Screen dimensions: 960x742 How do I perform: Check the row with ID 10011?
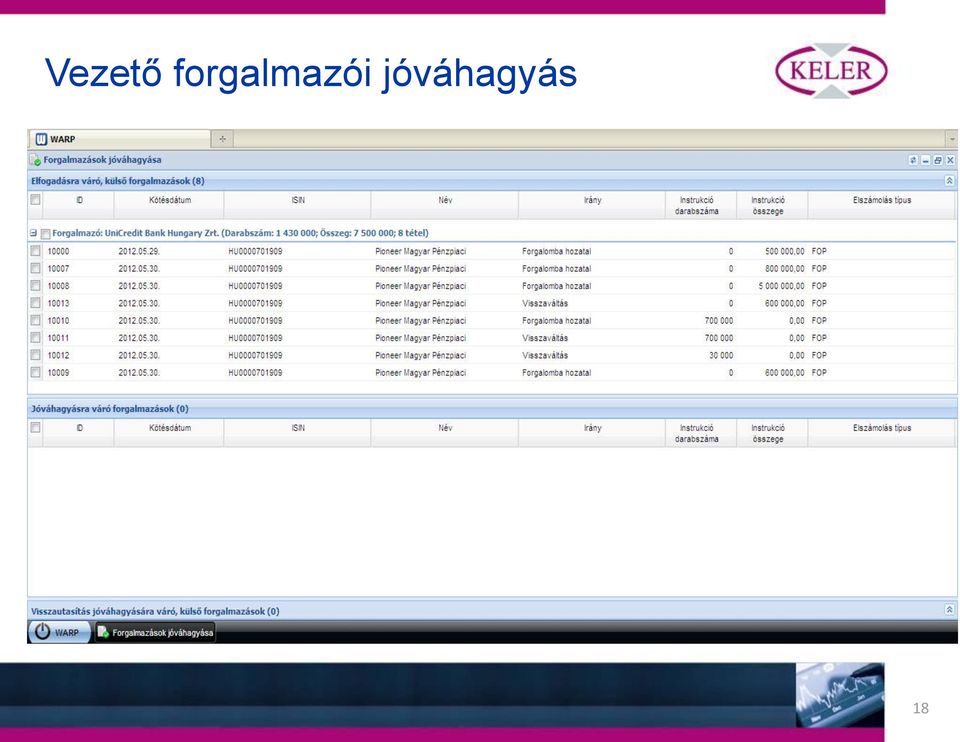point(36,338)
